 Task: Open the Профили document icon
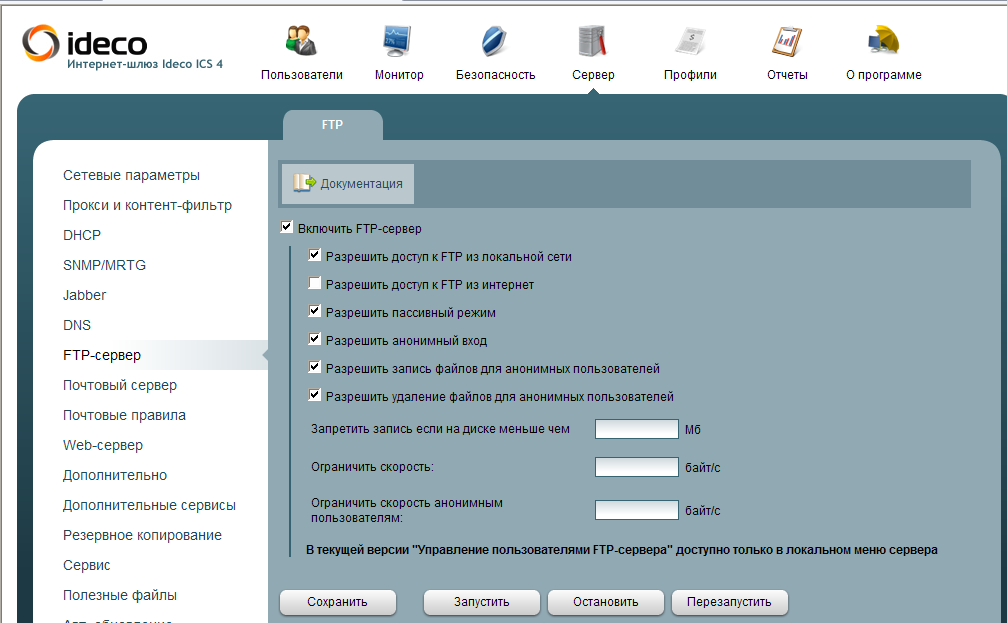tap(690, 41)
